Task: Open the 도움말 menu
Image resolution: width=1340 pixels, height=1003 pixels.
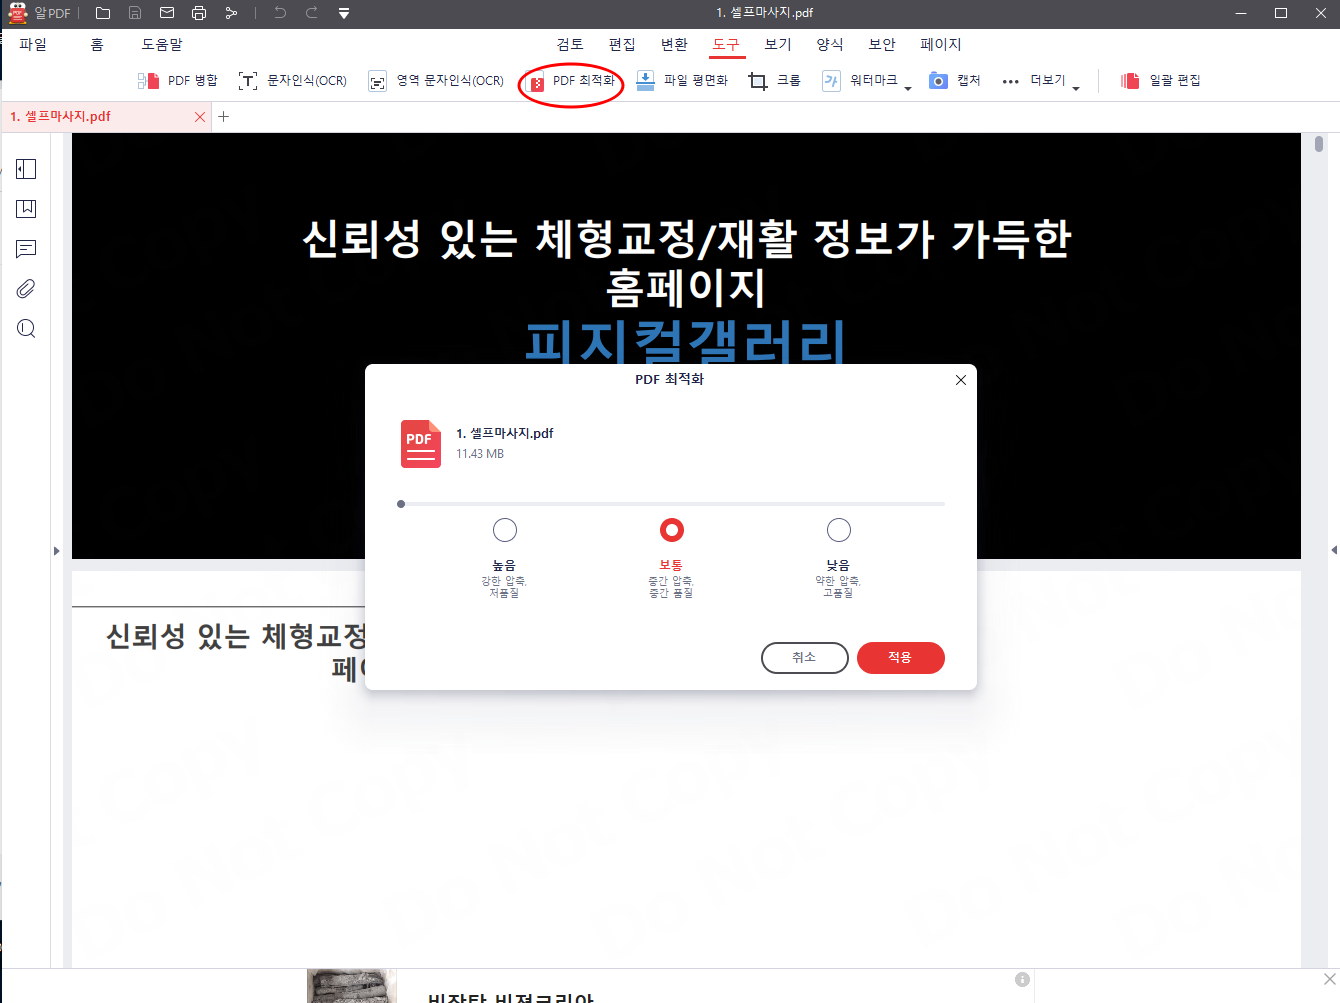Action: (x=162, y=44)
